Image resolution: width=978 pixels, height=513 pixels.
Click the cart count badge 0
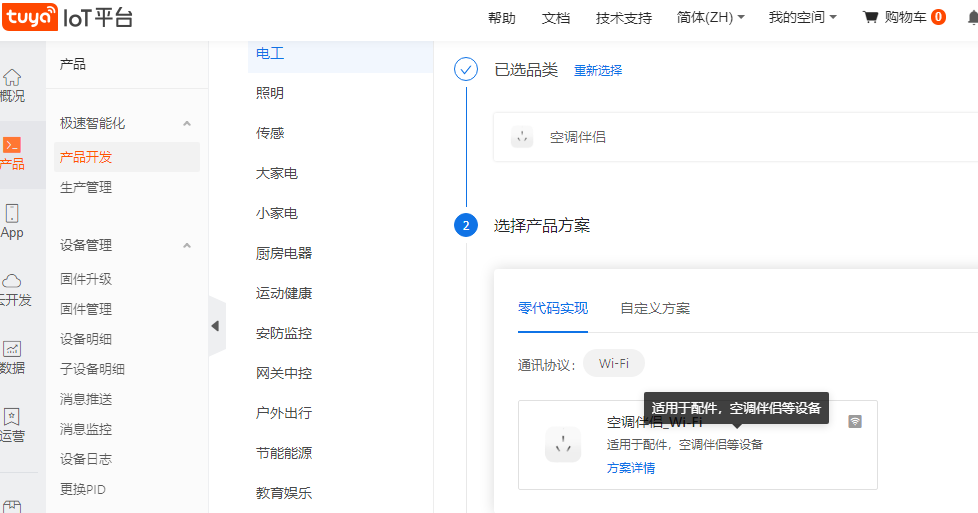pos(938,17)
